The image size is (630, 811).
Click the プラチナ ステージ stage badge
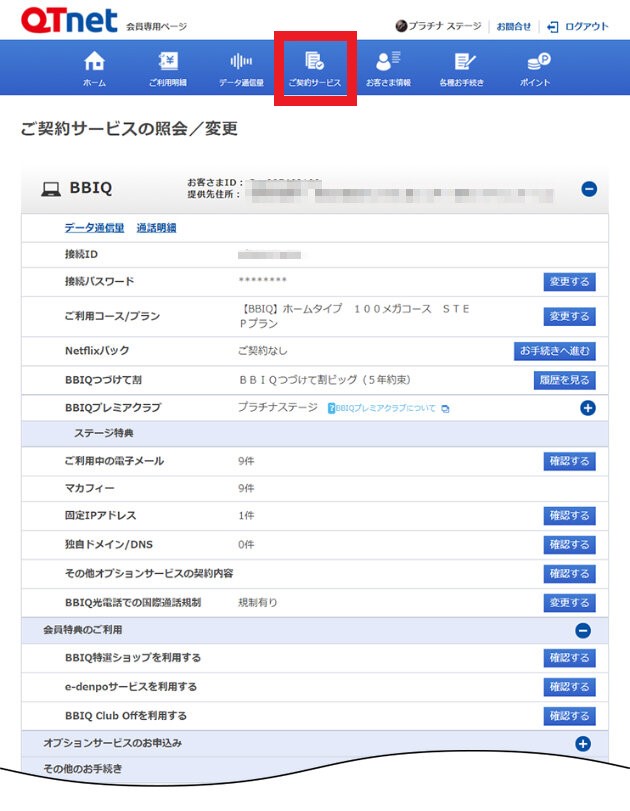(438, 26)
